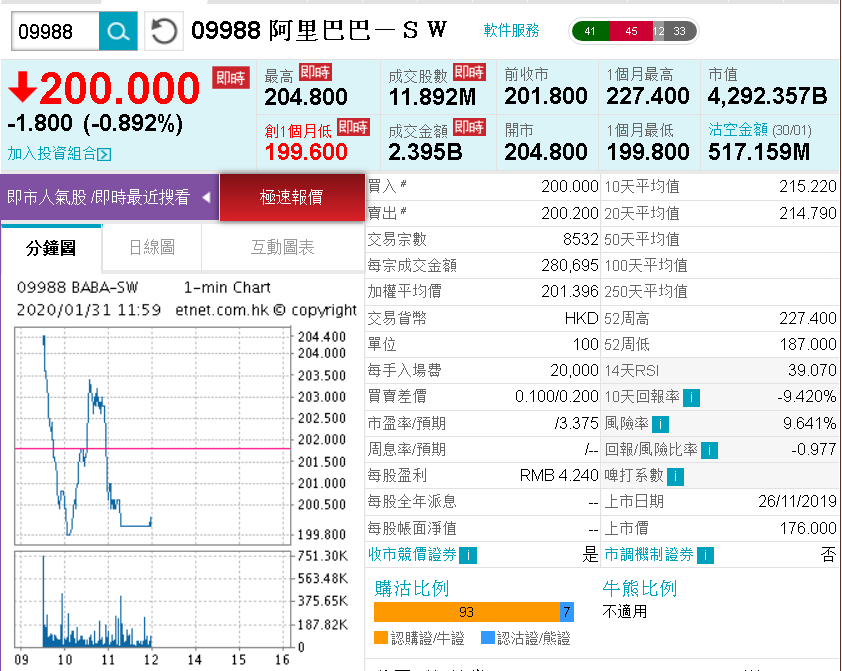Click info icon beside 收市競價證券
Viewport: 842px width, 671px height.
click(468, 555)
